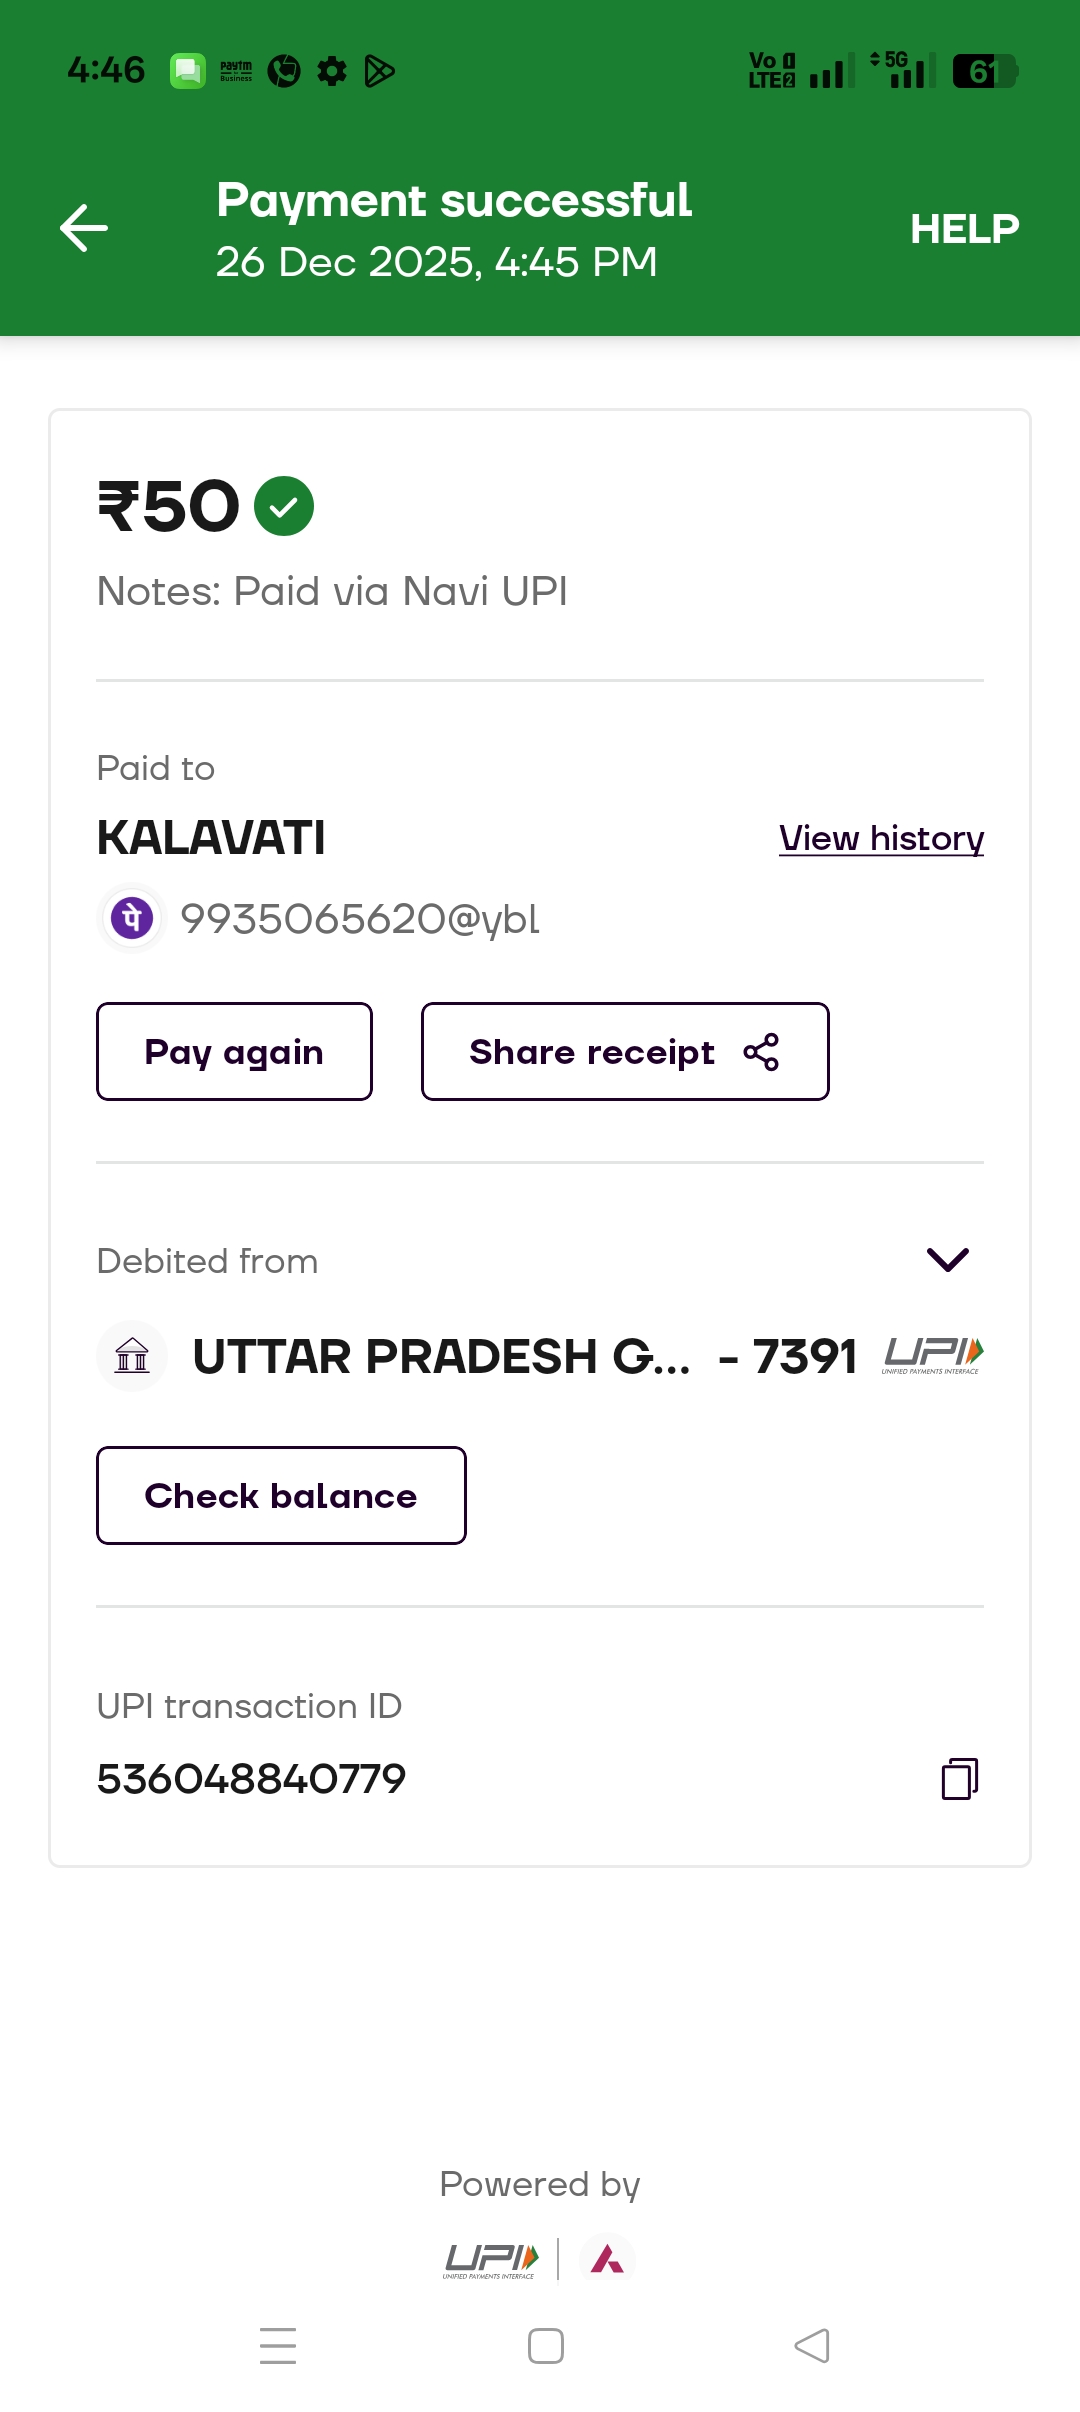The height and width of the screenshot is (2412, 1080).
Task: Tap the Axis Bank logo at bottom
Action: pos(607,2259)
